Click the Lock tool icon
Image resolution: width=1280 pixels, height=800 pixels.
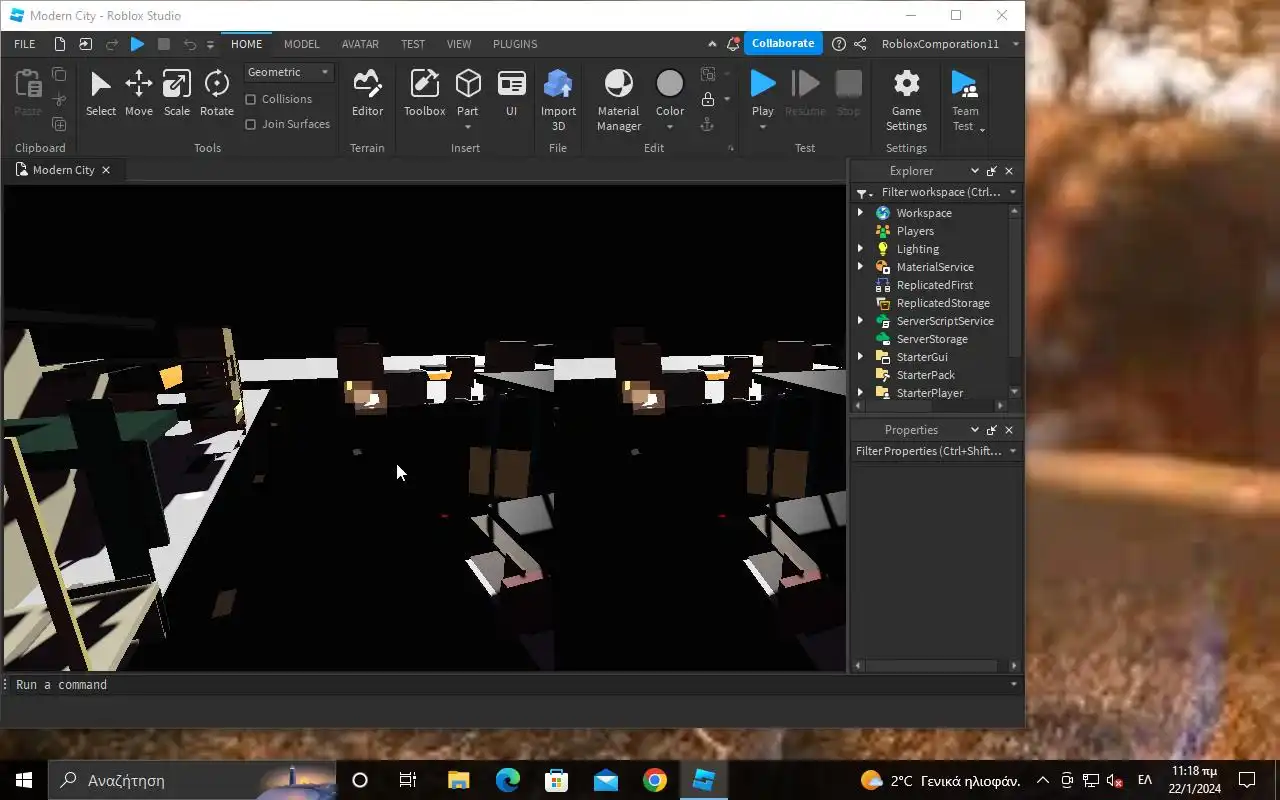pyautogui.click(x=708, y=99)
